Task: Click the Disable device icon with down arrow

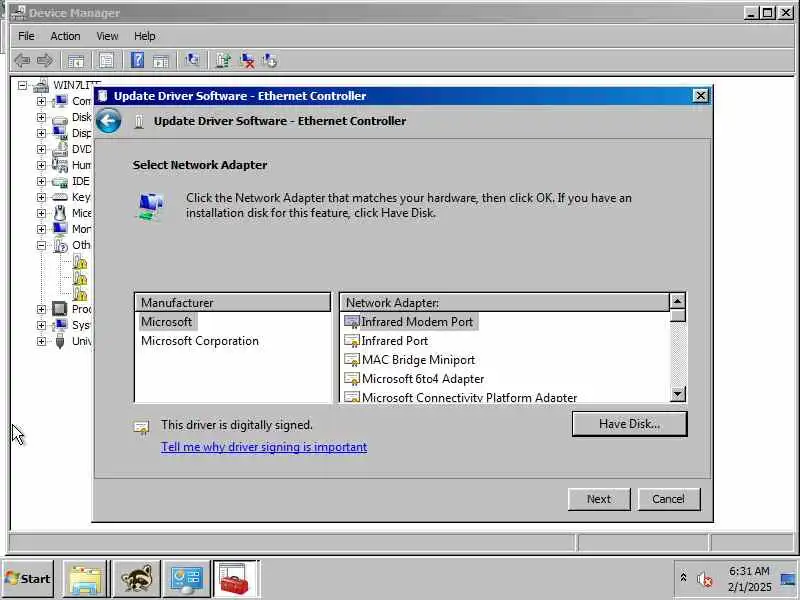Action: click(269, 61)
